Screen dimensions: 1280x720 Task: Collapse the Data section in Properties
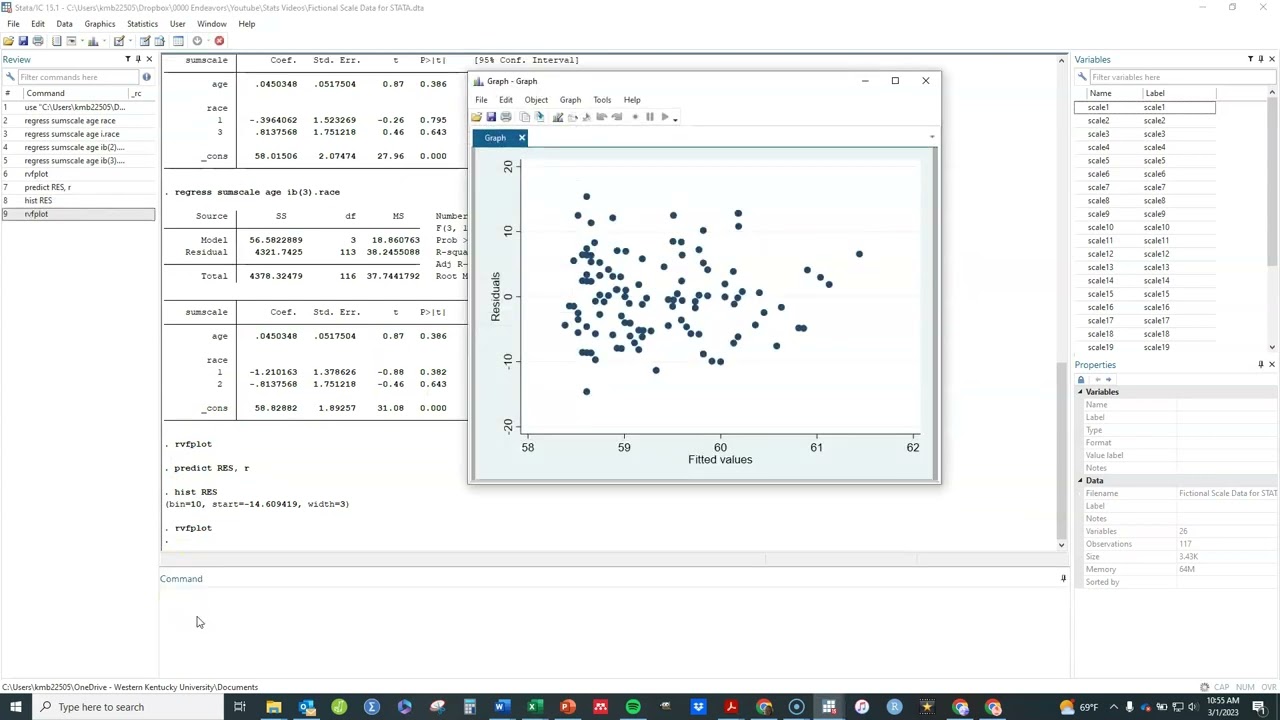pos(1080,481)
